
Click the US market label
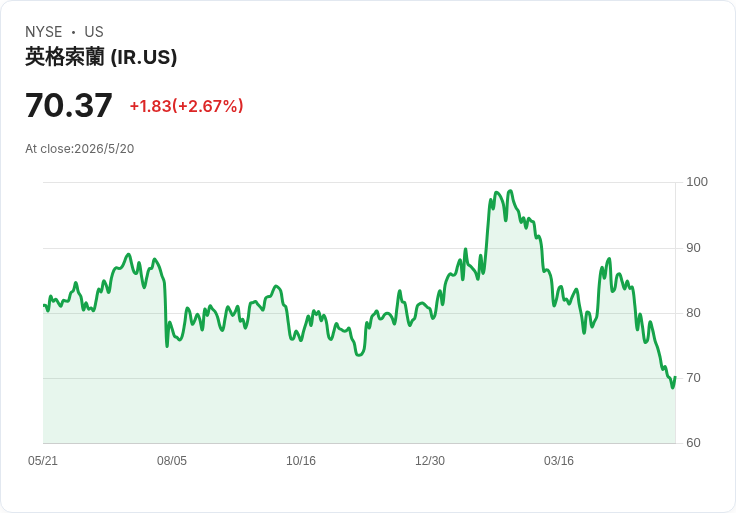94,32
